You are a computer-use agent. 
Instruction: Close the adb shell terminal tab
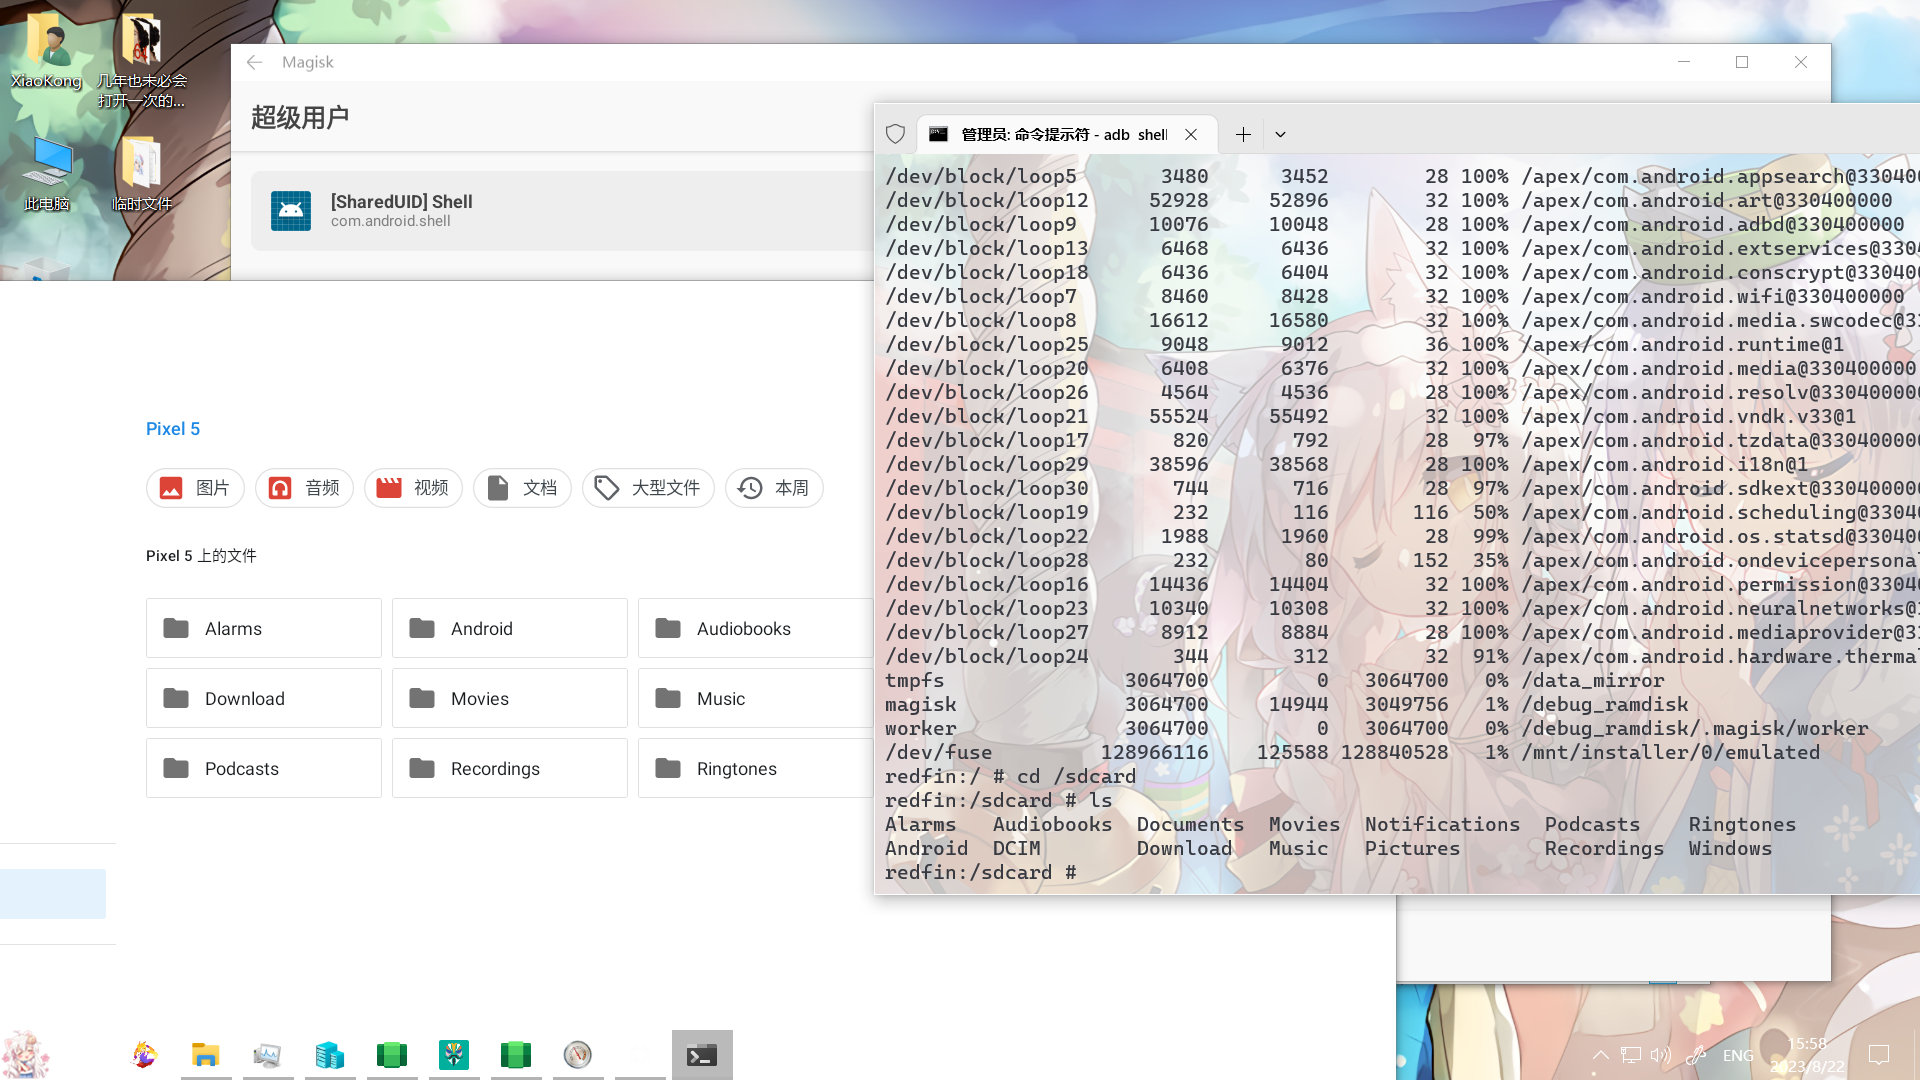(x=1191, y=134)
